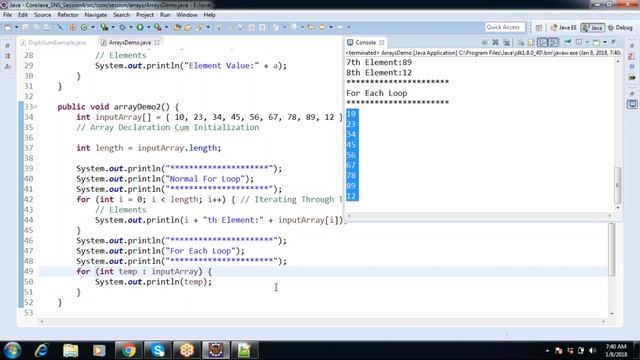Open the File menu

pyautogui.click(x=7, y=15)
